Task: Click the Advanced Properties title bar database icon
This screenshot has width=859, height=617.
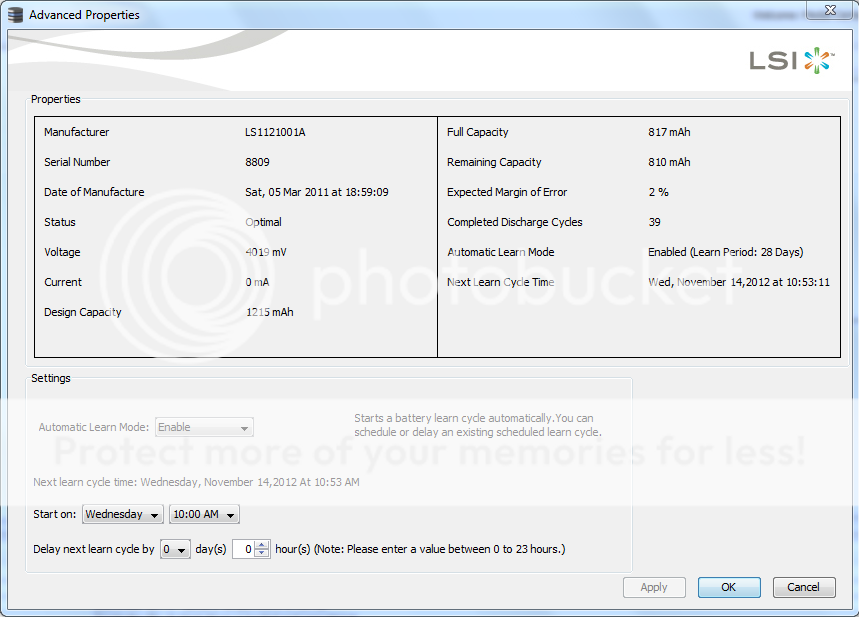Action: click(x=16, y=15)
